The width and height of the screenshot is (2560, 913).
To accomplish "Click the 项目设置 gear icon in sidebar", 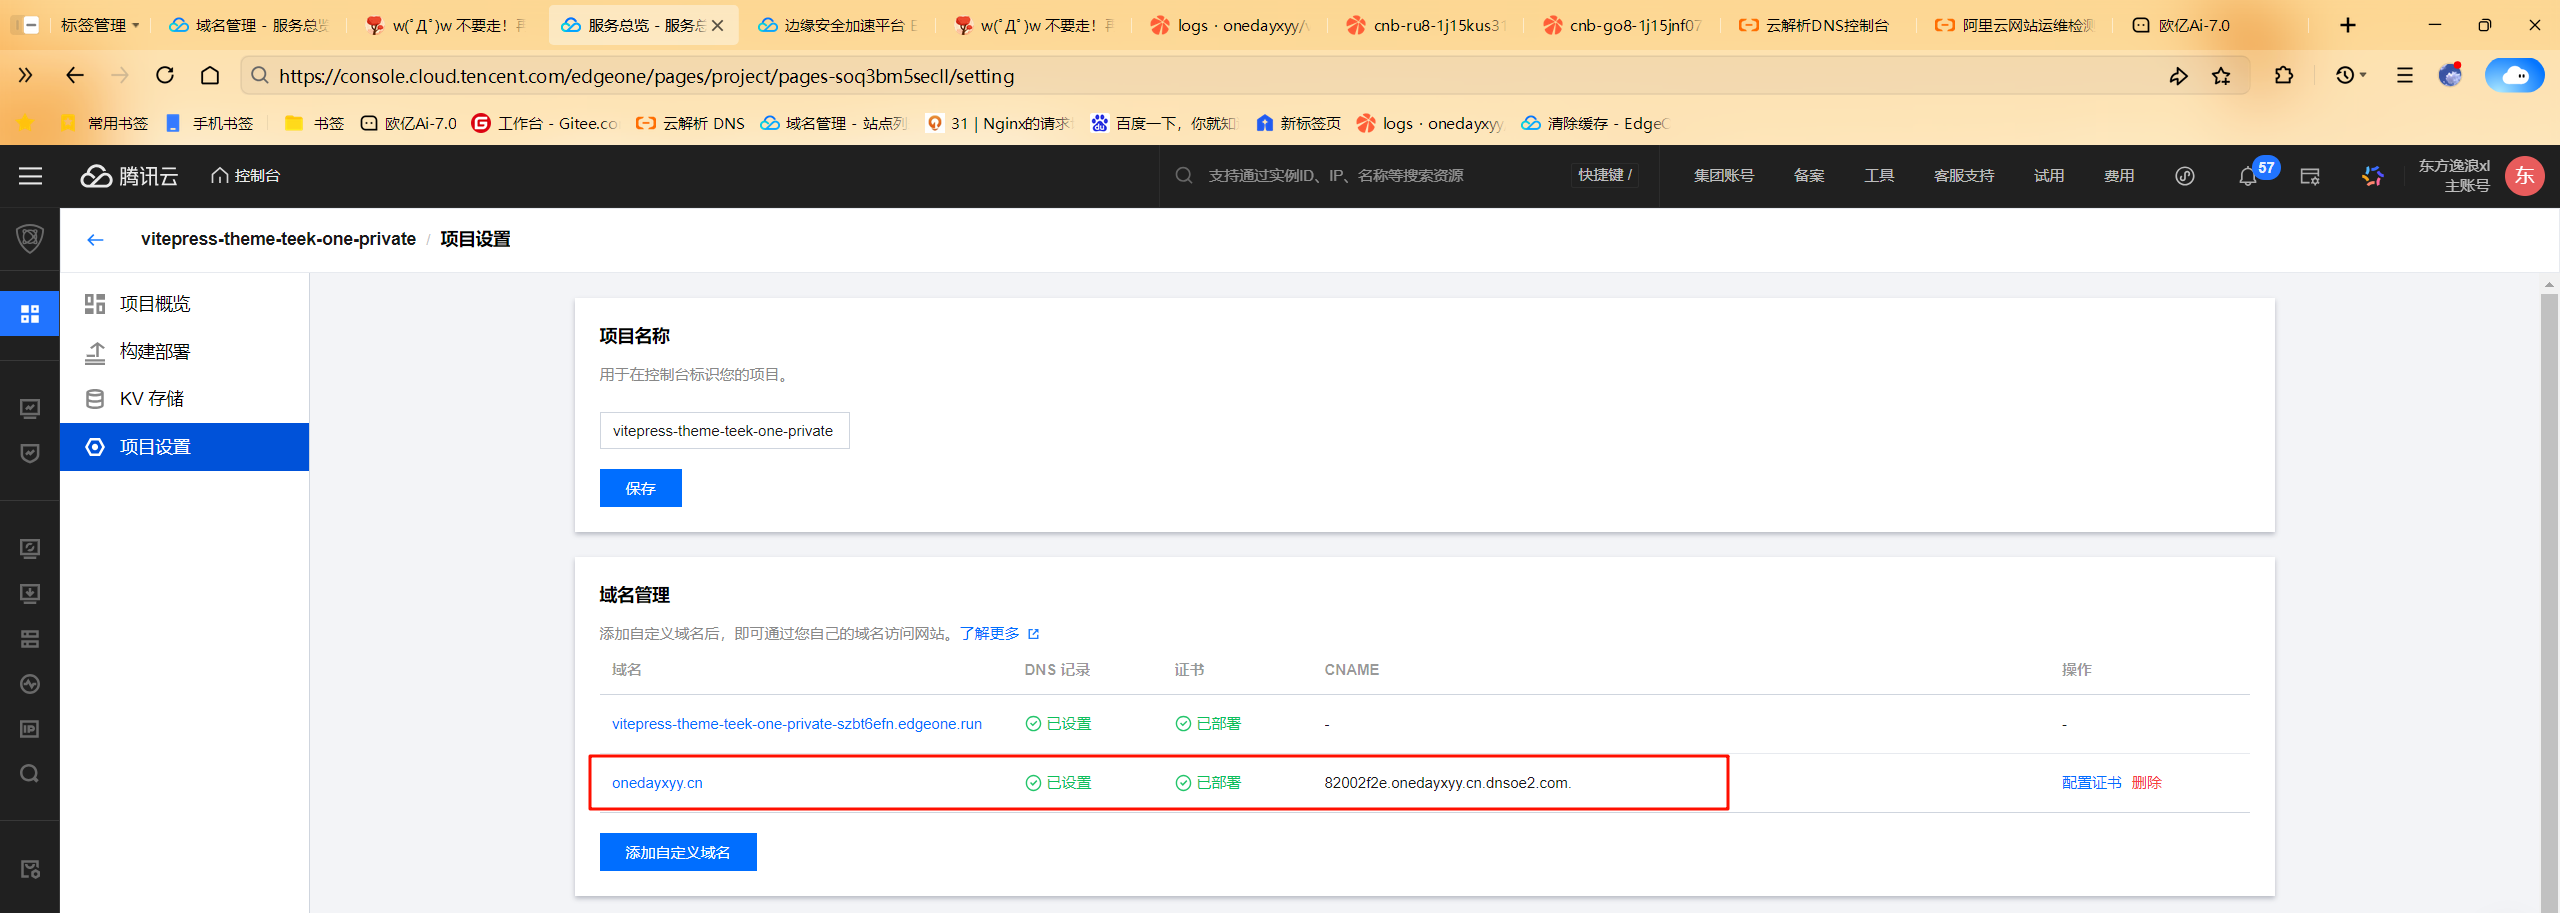I will click(95, 447).
